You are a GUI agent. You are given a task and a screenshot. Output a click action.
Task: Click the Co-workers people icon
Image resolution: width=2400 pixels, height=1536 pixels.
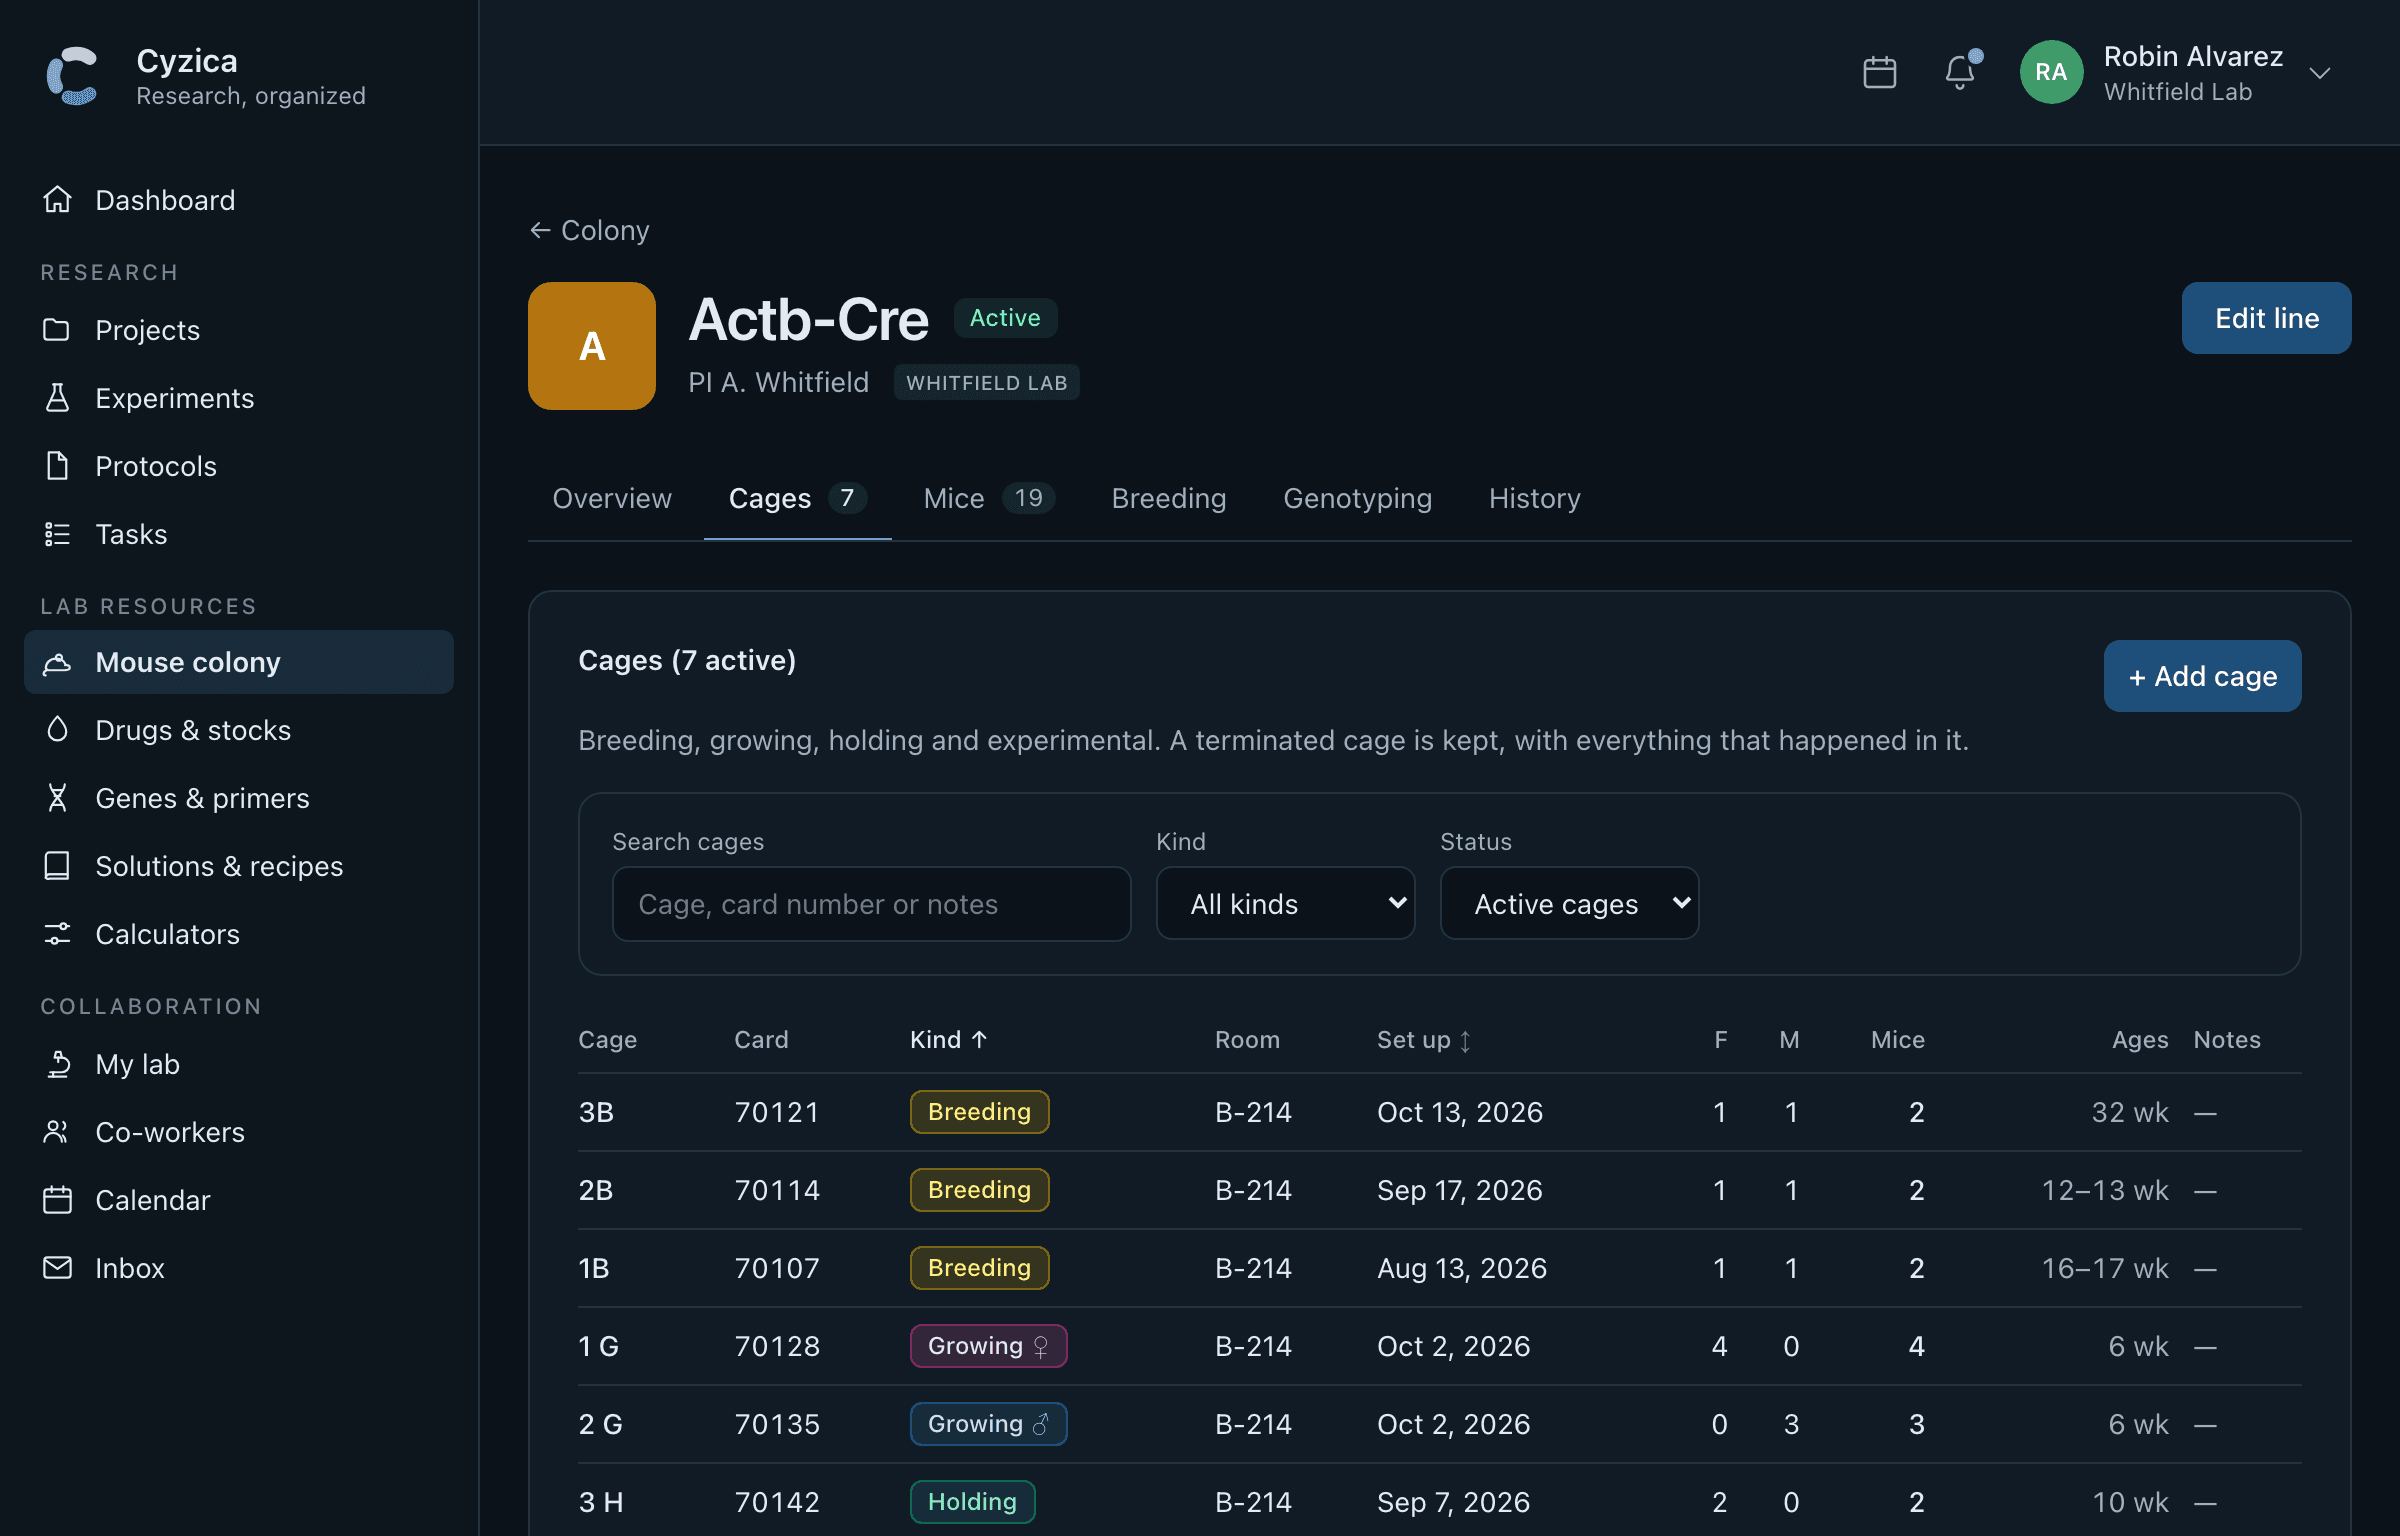(x=58, y=1132)
